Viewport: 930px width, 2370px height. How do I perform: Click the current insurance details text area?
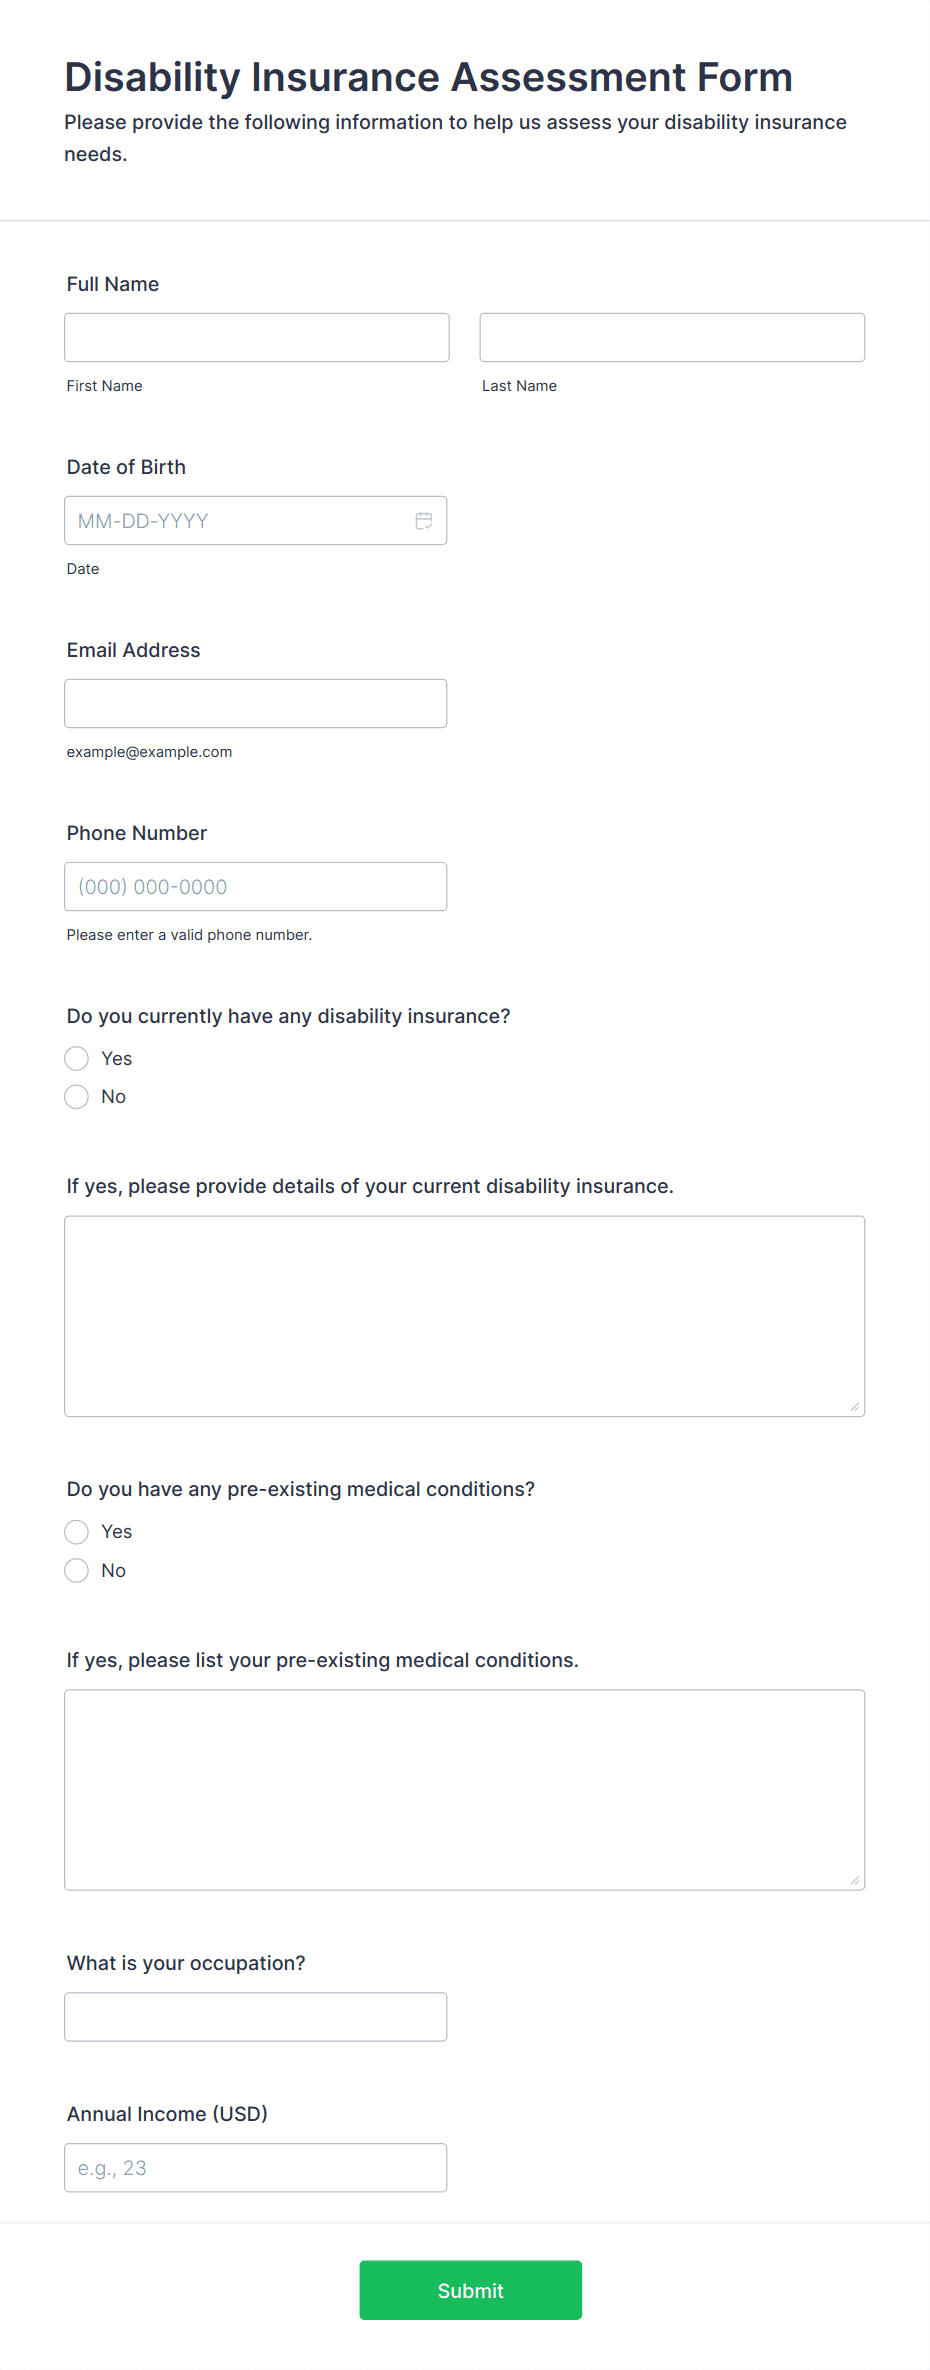(x=465, y=1316)
